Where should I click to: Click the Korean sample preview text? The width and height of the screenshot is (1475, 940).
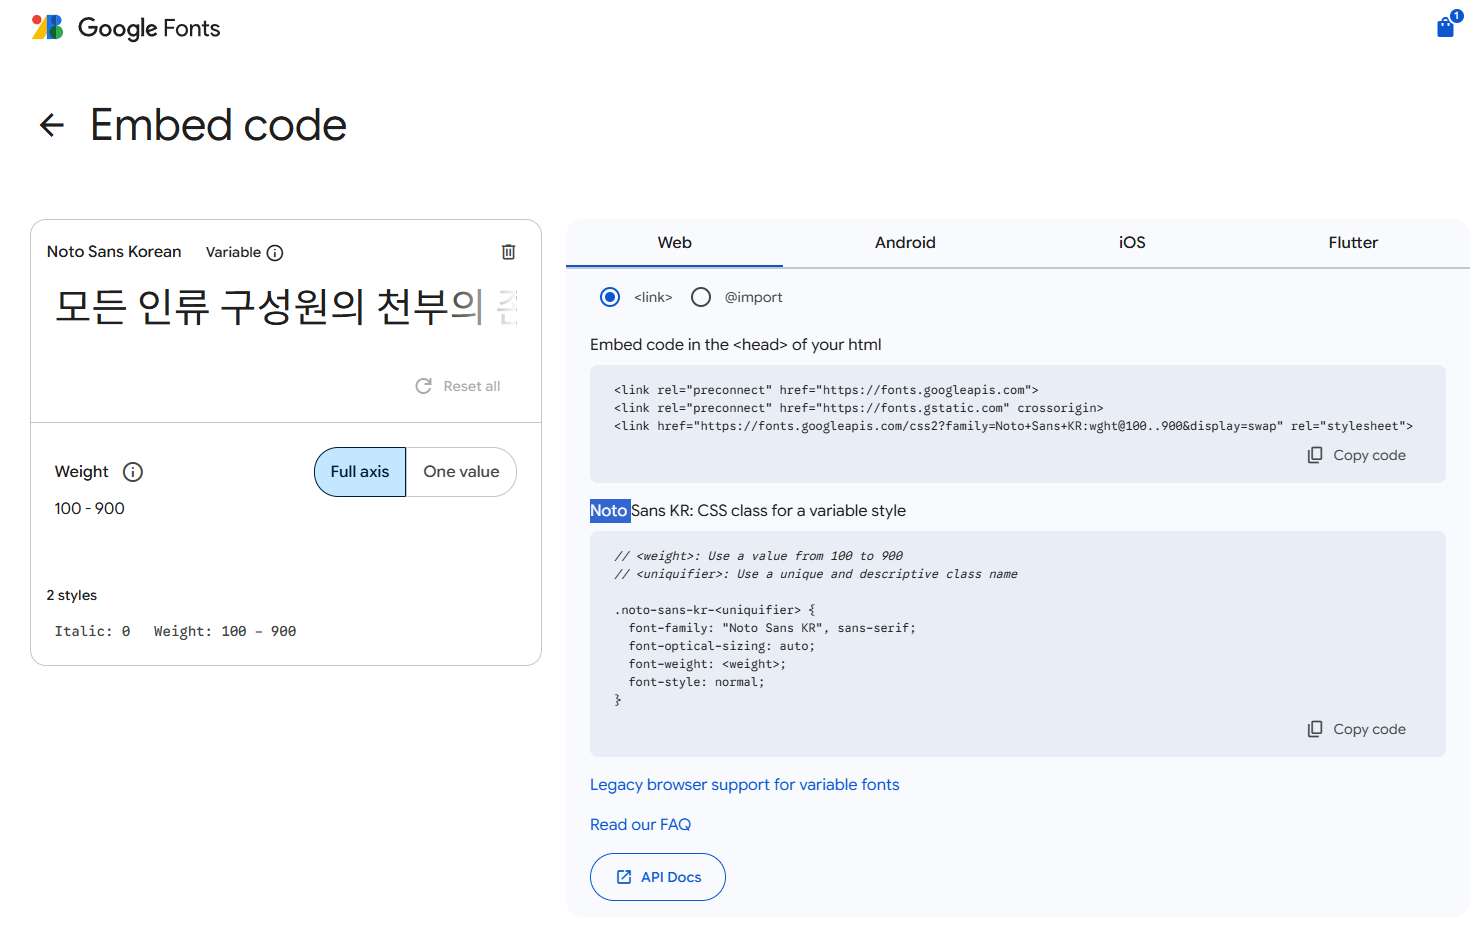point(286,307)
